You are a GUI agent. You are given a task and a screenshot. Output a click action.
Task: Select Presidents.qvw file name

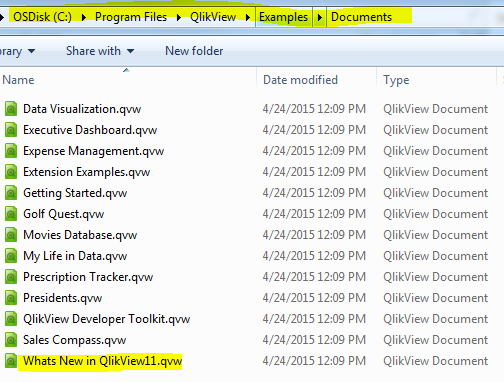point(63,298)
